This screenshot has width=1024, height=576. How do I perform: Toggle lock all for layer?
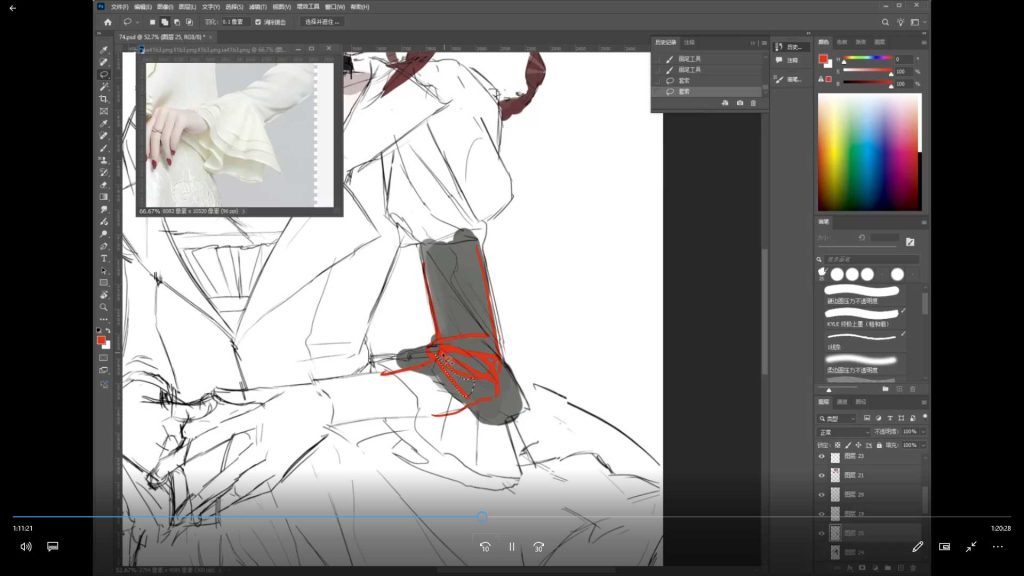[x=879, y=445]
